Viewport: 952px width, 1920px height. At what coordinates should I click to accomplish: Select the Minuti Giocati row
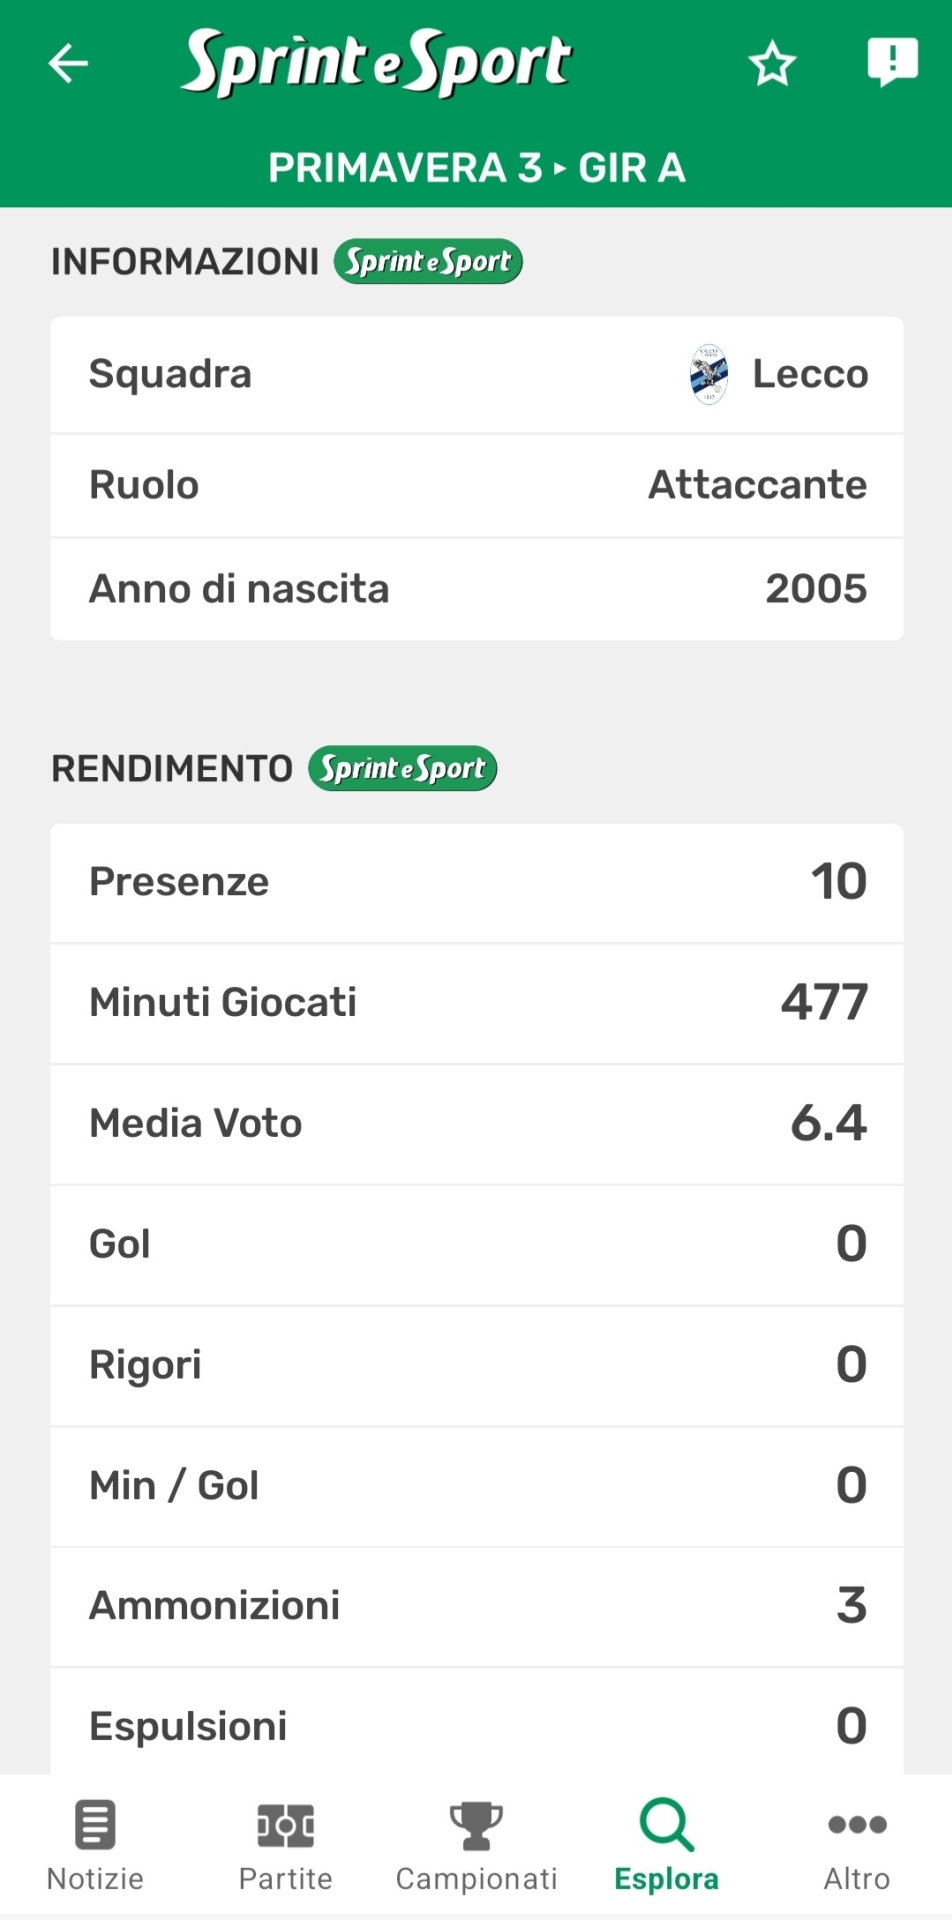[476, 1003]
